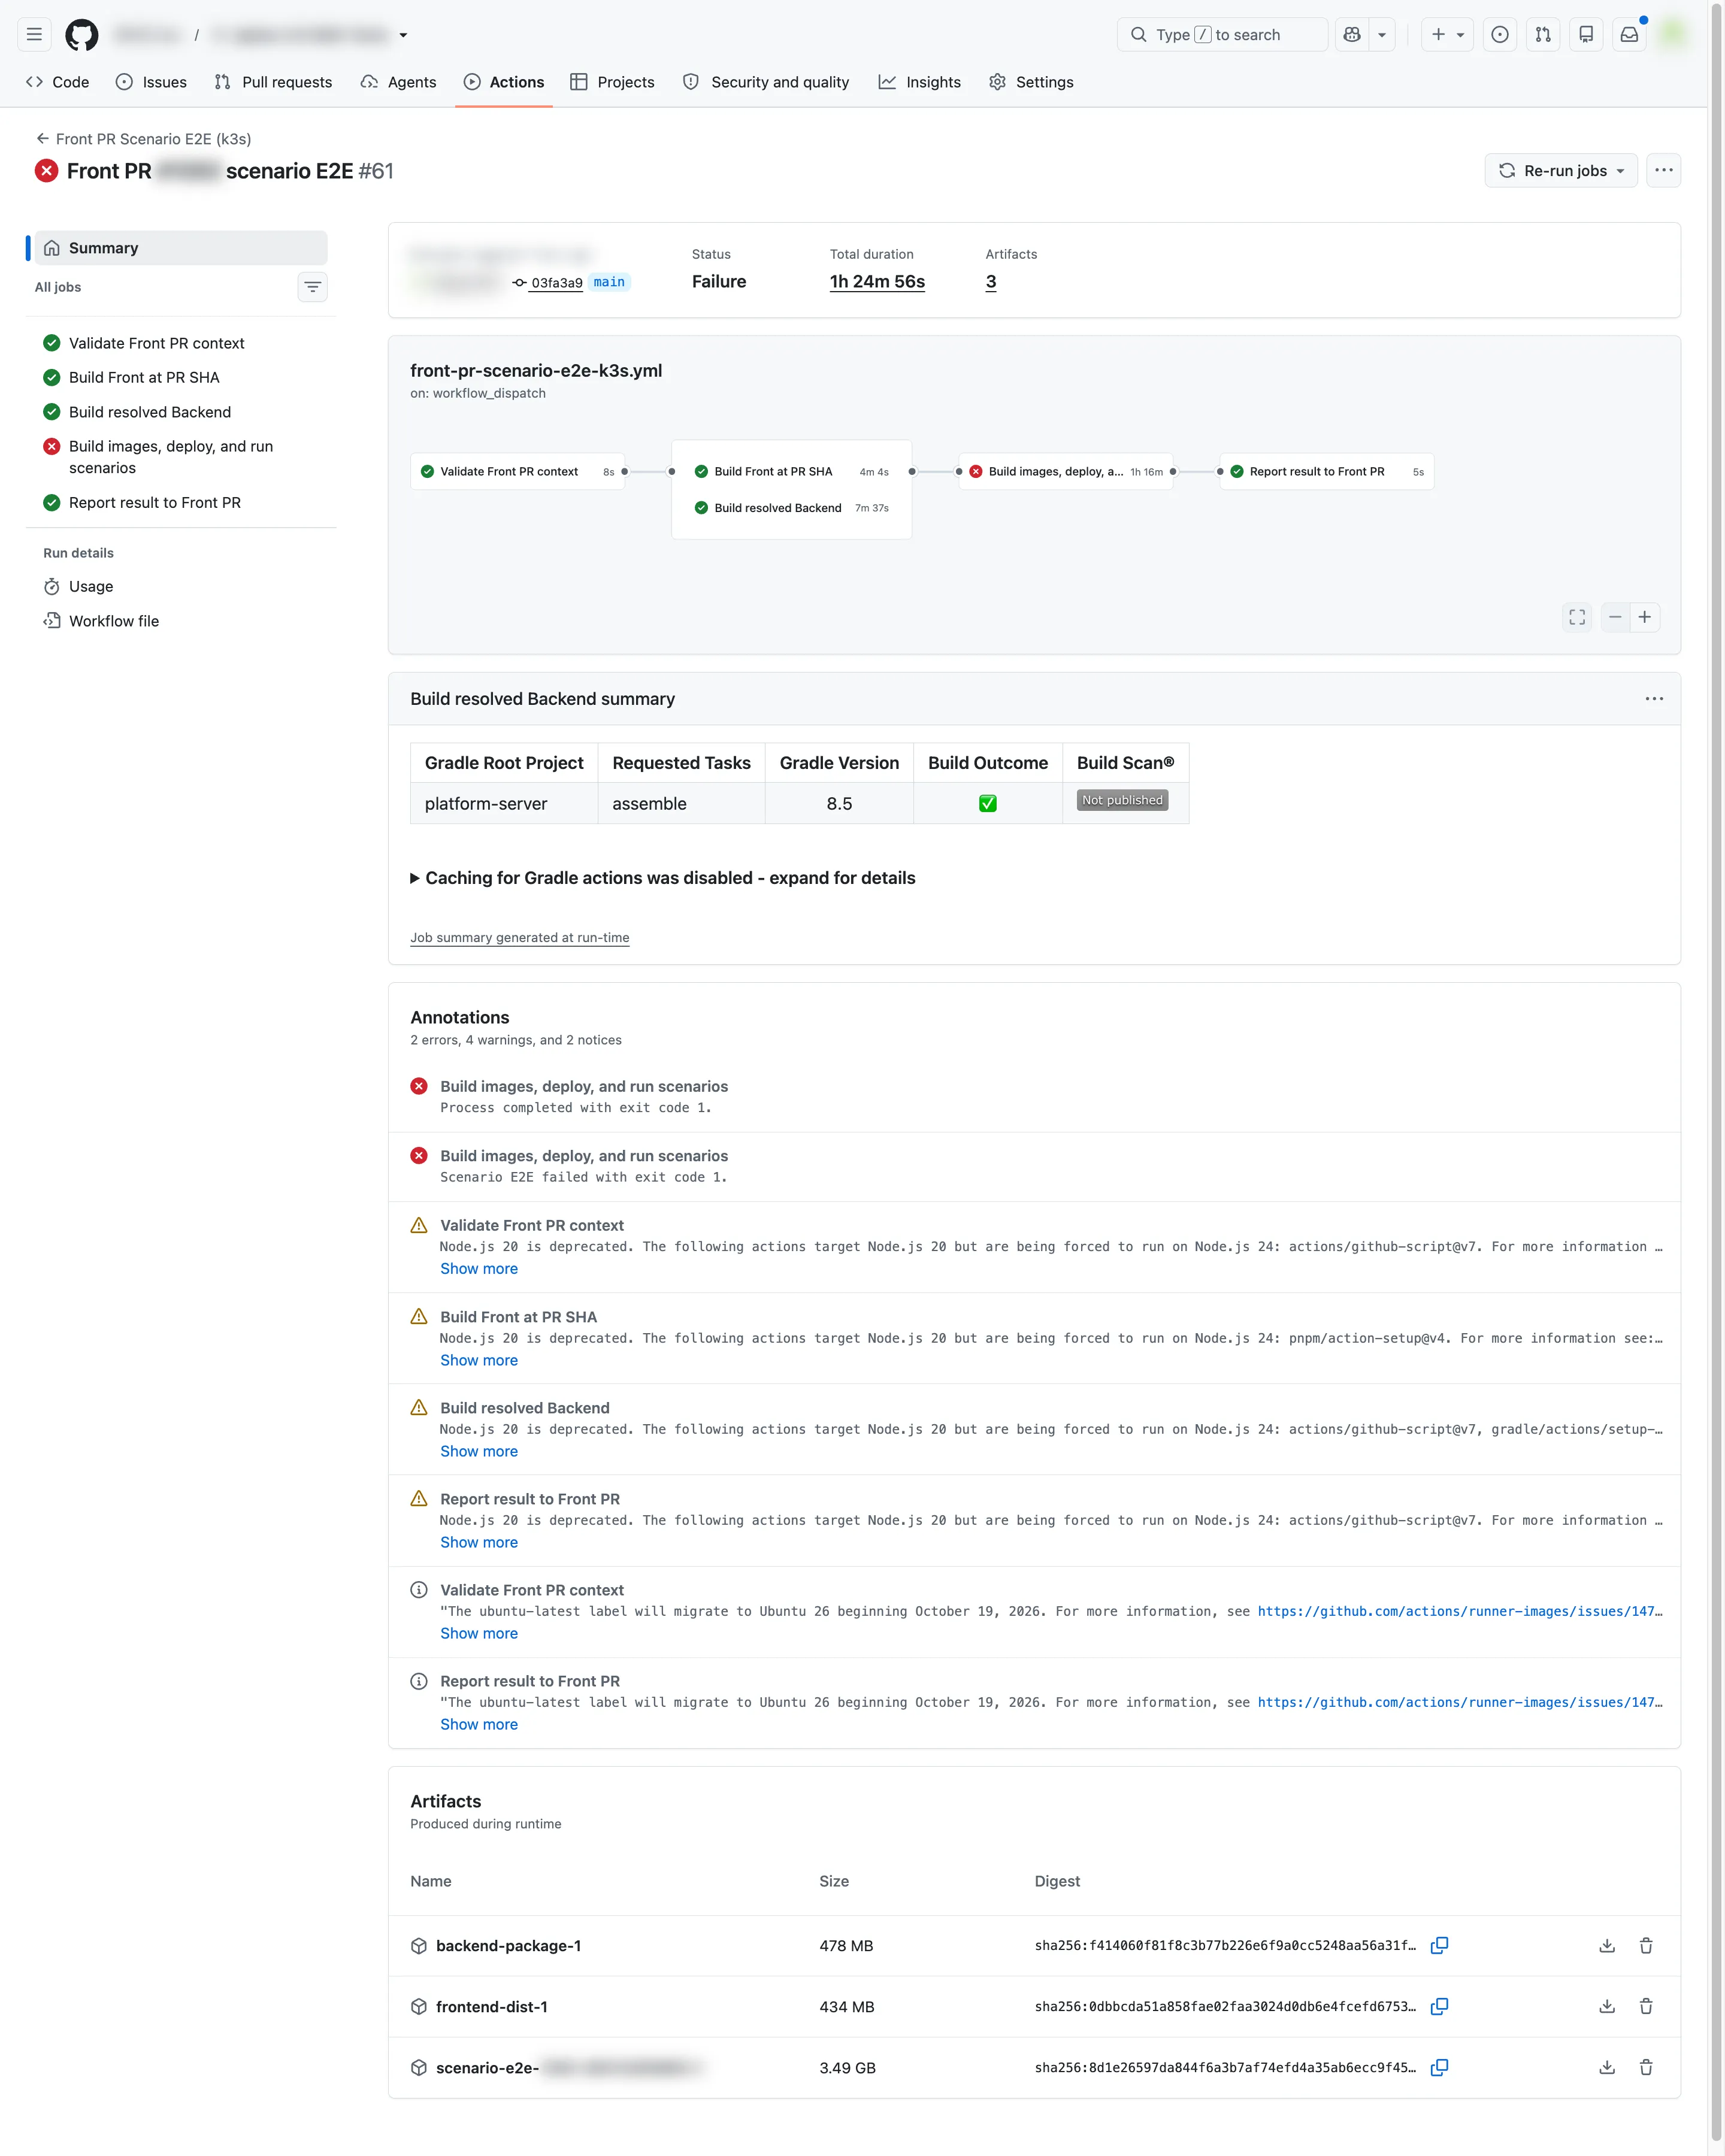The image size is (1725, 2156).
Task: Click the 1h 24m 56s total duration link
Action: 877,282
